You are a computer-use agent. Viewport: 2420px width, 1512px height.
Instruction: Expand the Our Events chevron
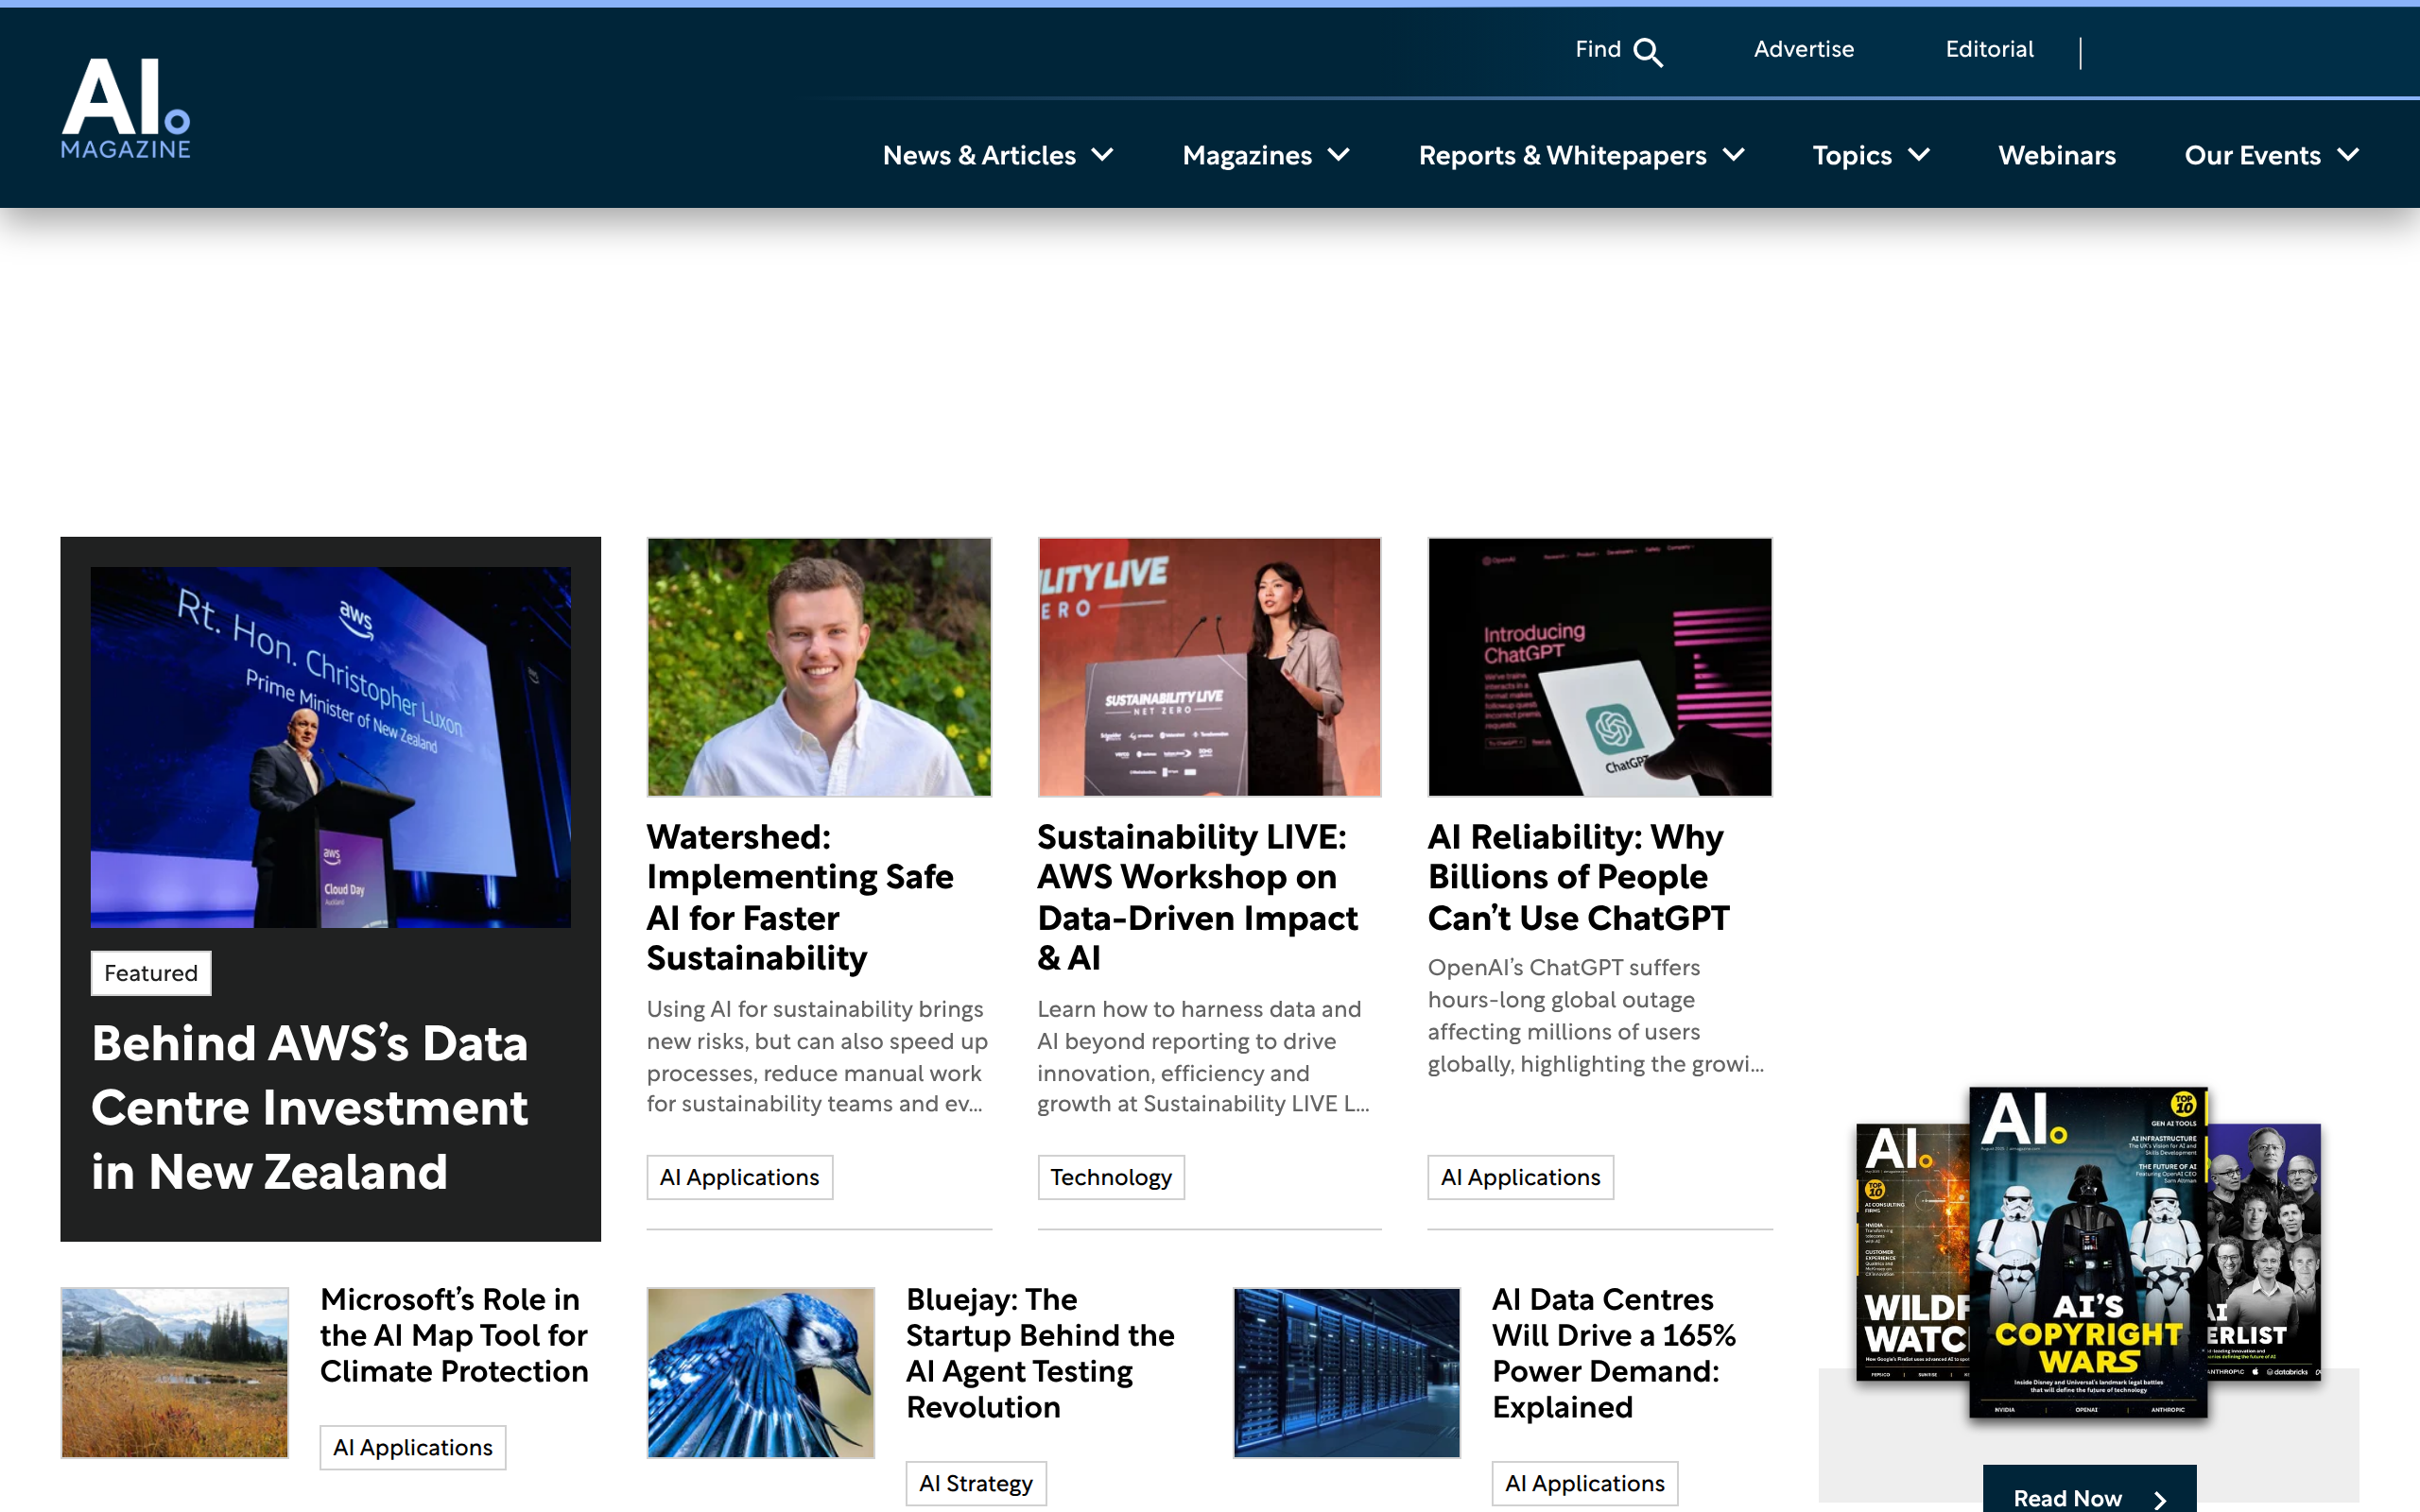coord(2348,155)
